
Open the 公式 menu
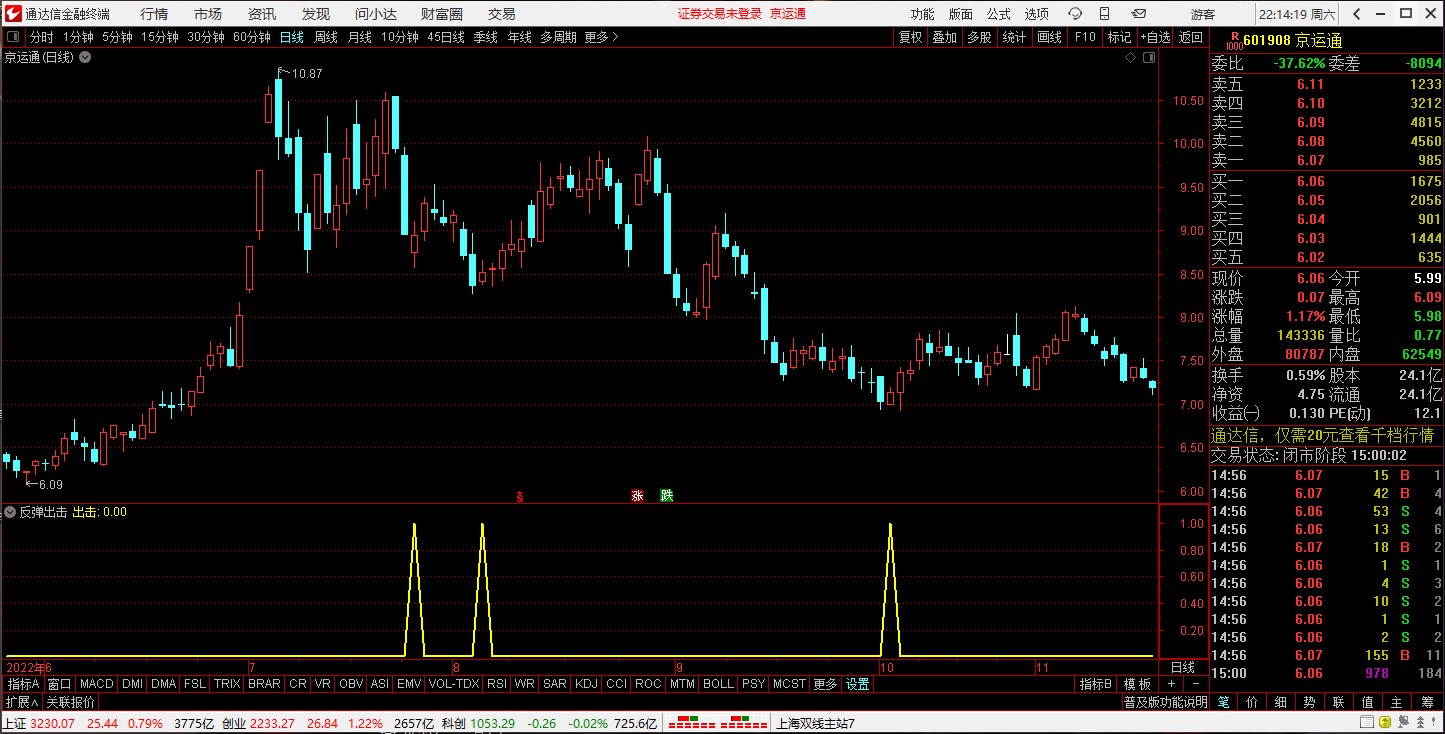tap(999, 14)
